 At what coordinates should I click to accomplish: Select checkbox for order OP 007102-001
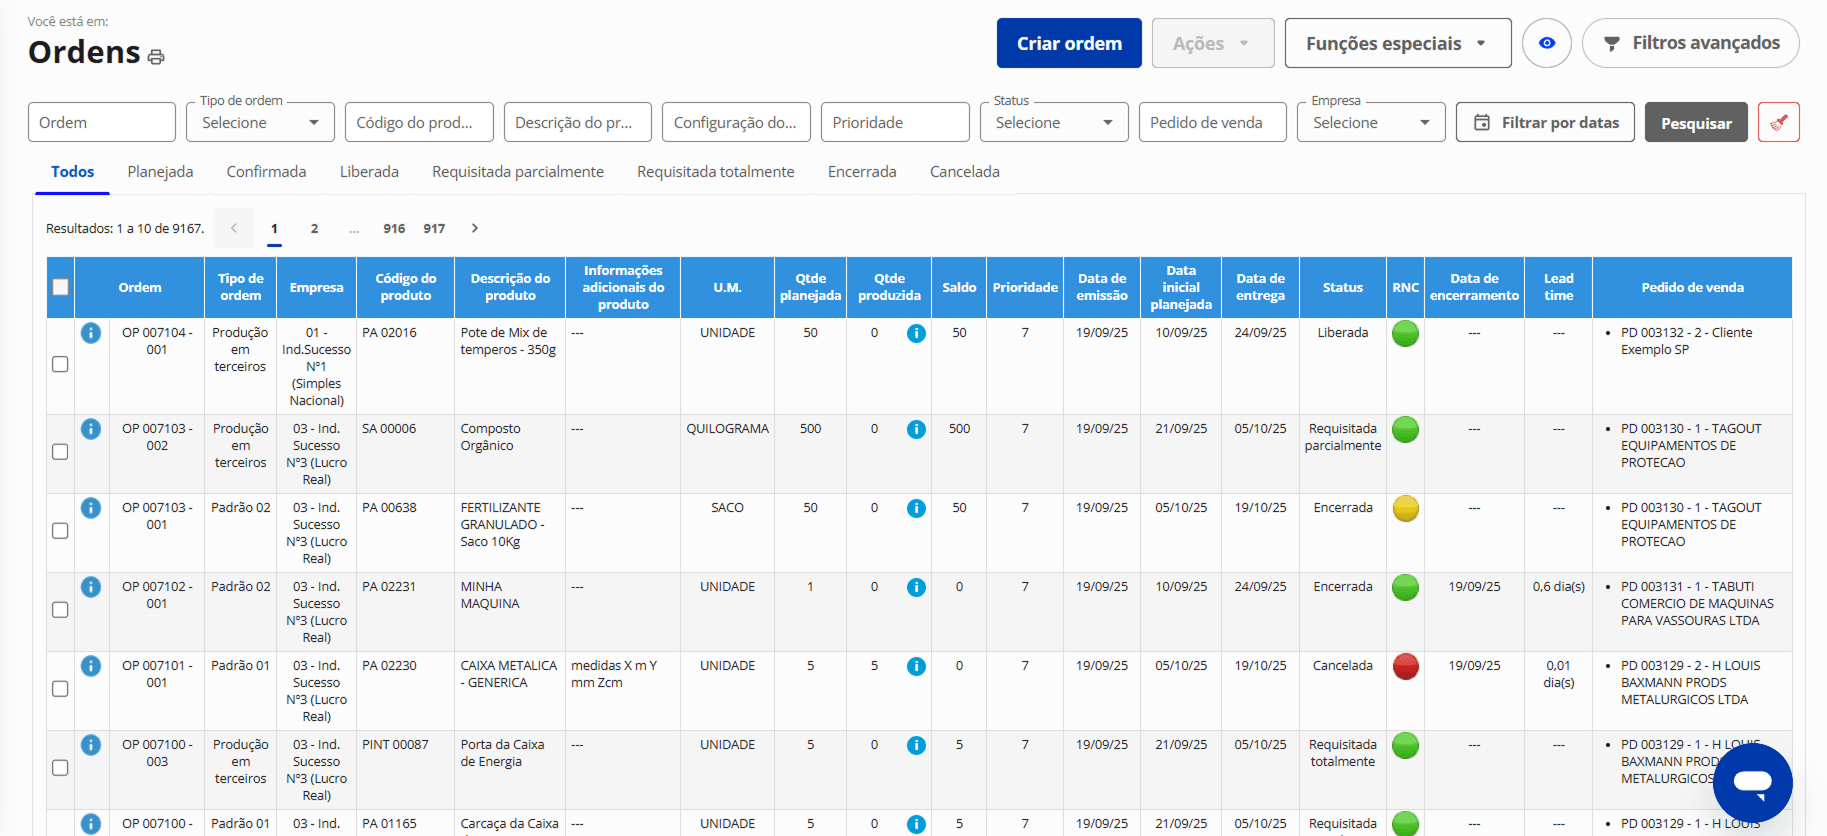pos(61,610)
